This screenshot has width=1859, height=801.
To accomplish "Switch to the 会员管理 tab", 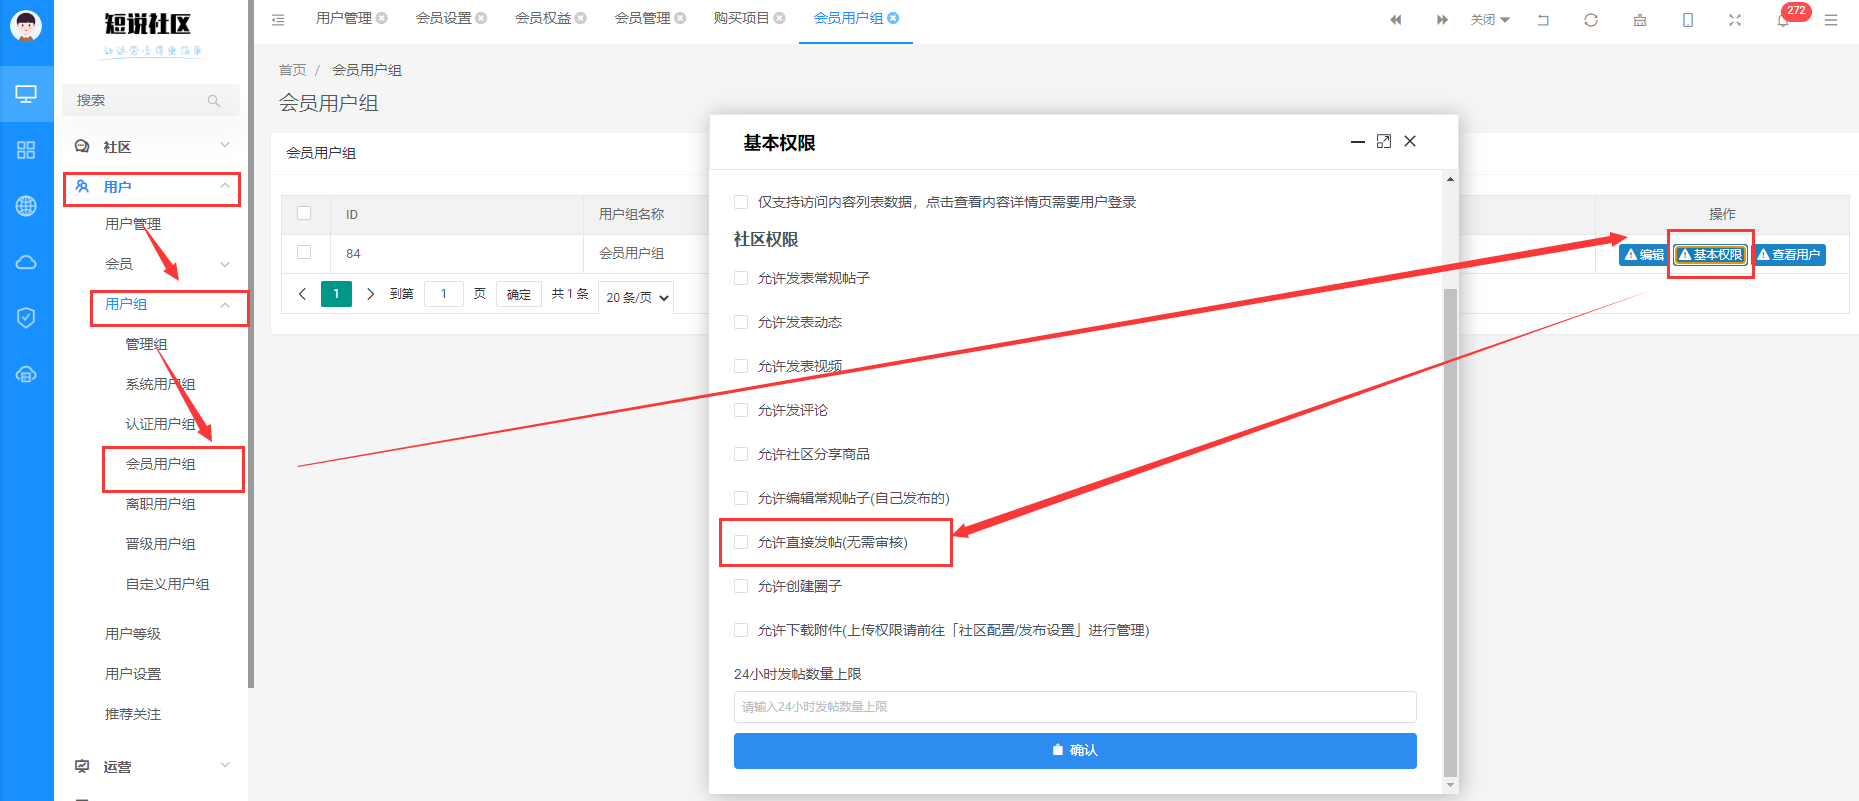I will click(642, 18).
